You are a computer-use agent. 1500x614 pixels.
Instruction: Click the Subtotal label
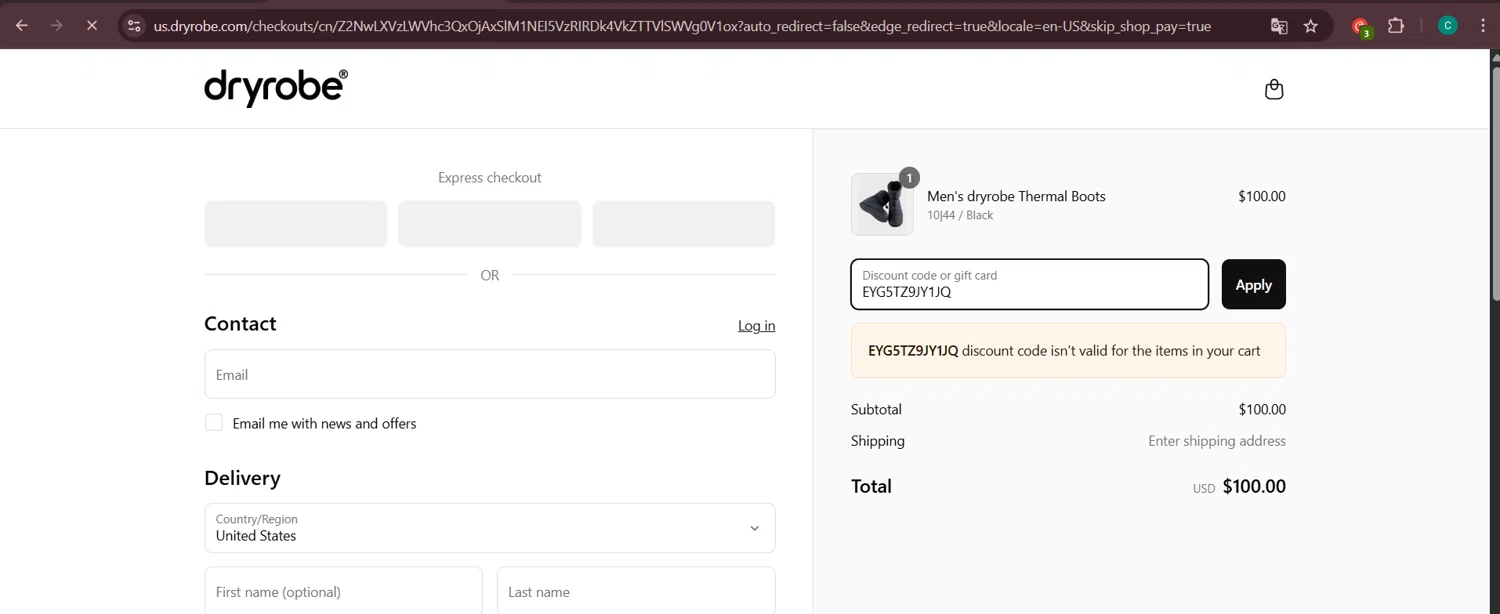(876, 409)
